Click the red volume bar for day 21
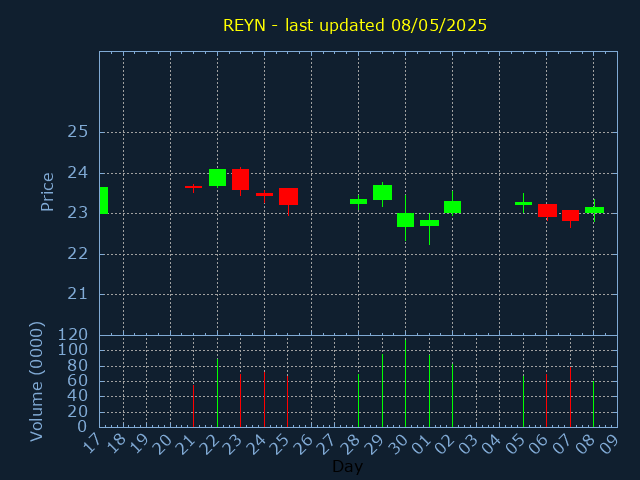The height and width of the screenshot is (480, 640). point(193,406)
